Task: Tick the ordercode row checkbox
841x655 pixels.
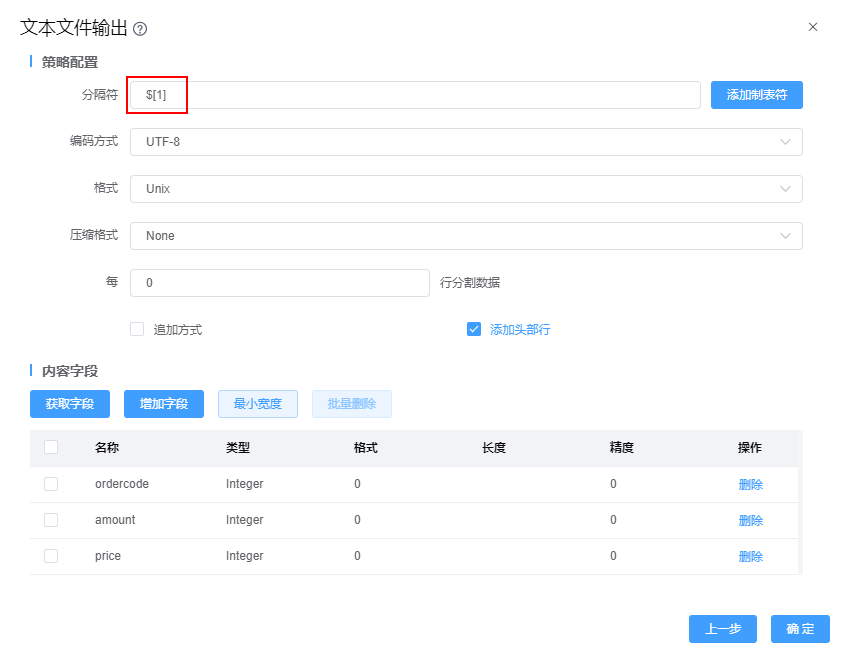Action: tap(51, 484)
